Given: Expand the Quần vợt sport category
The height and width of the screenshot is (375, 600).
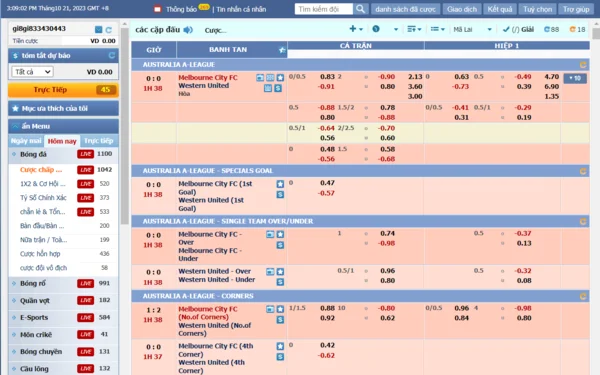Looking at the screenshot, I should point(64,300).
